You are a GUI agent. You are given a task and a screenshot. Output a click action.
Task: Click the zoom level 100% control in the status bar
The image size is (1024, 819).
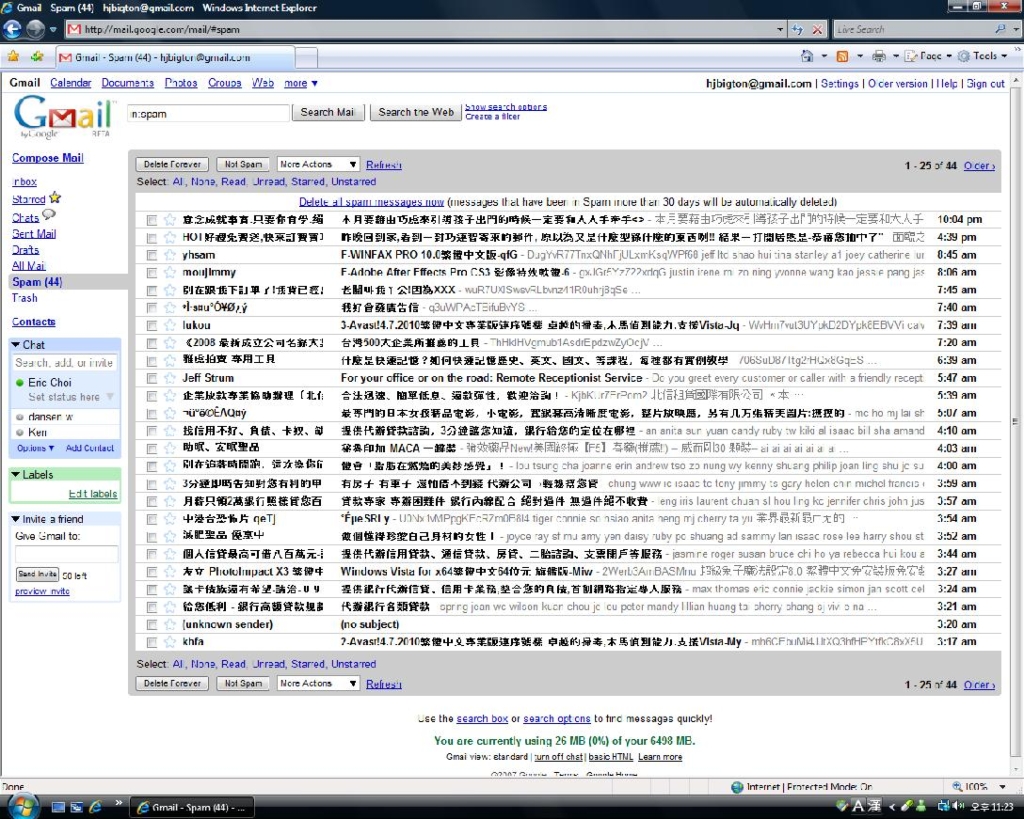tap(978, 786)
